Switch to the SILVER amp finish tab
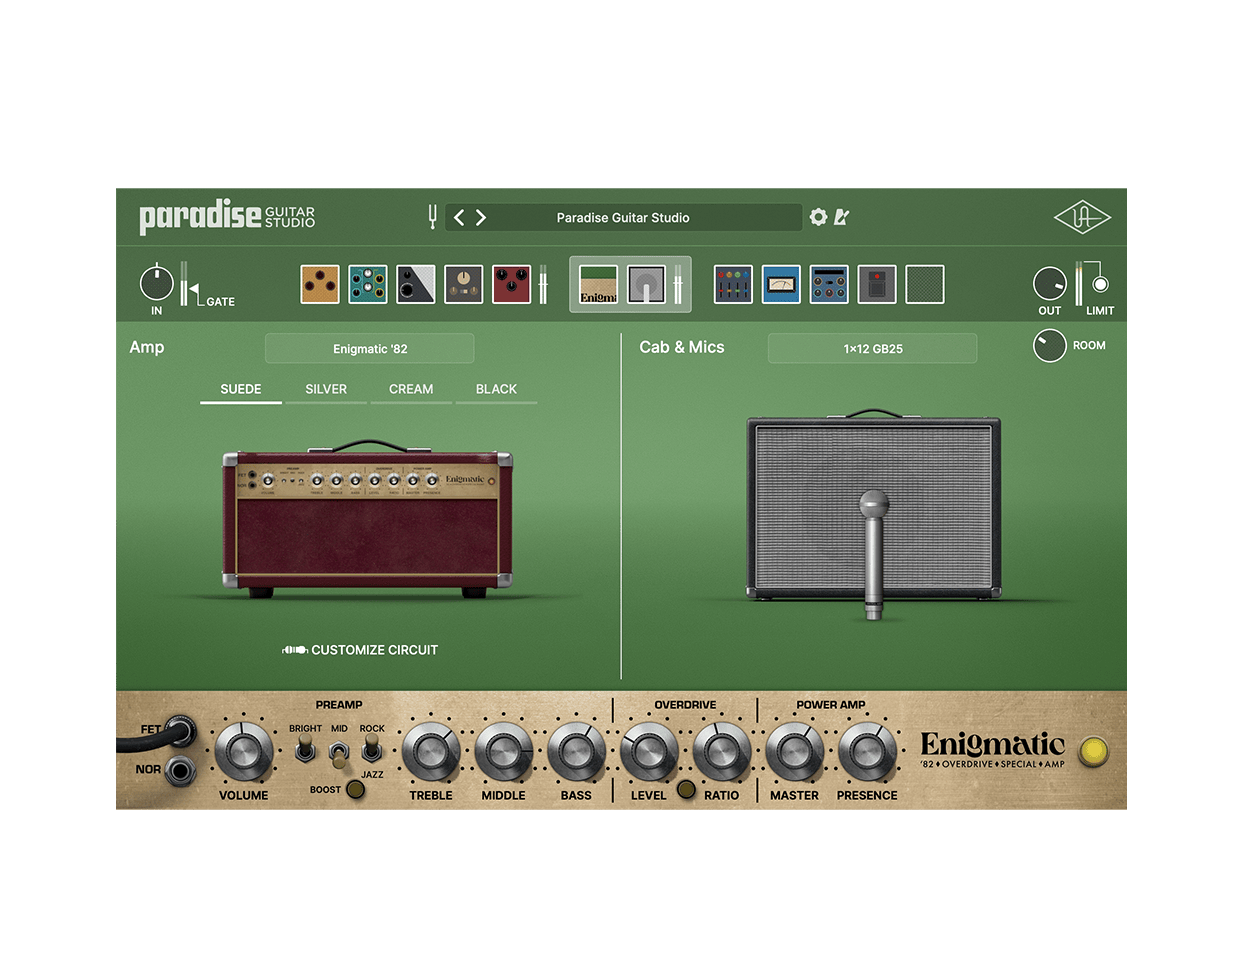1248x980 pixels. 326,389
